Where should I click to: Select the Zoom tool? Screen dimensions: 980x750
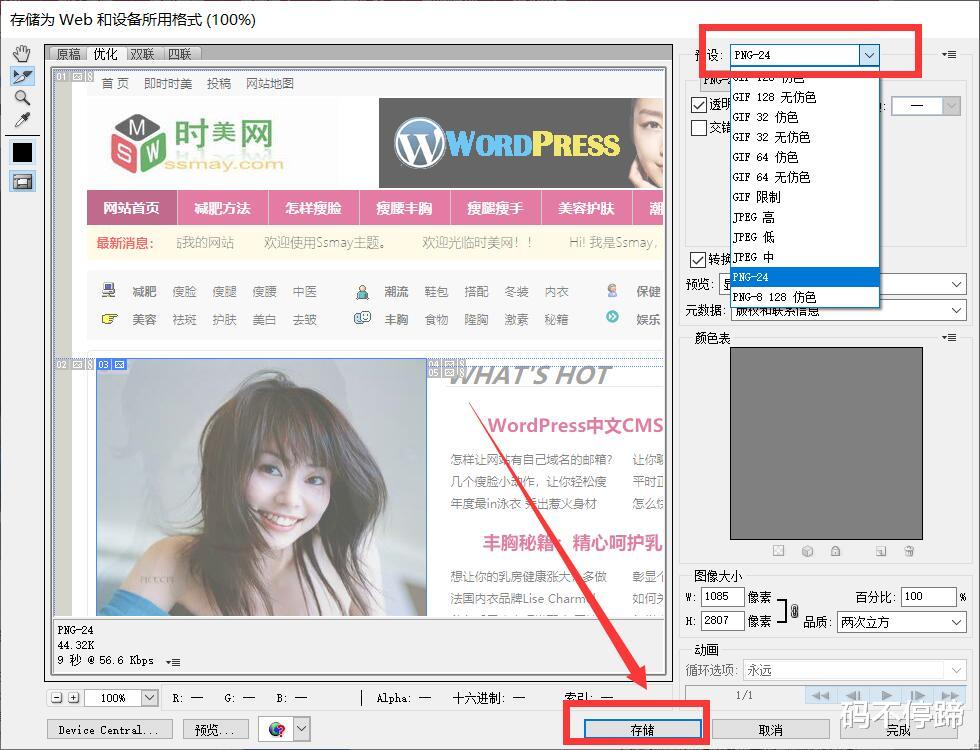coord(22,98)
